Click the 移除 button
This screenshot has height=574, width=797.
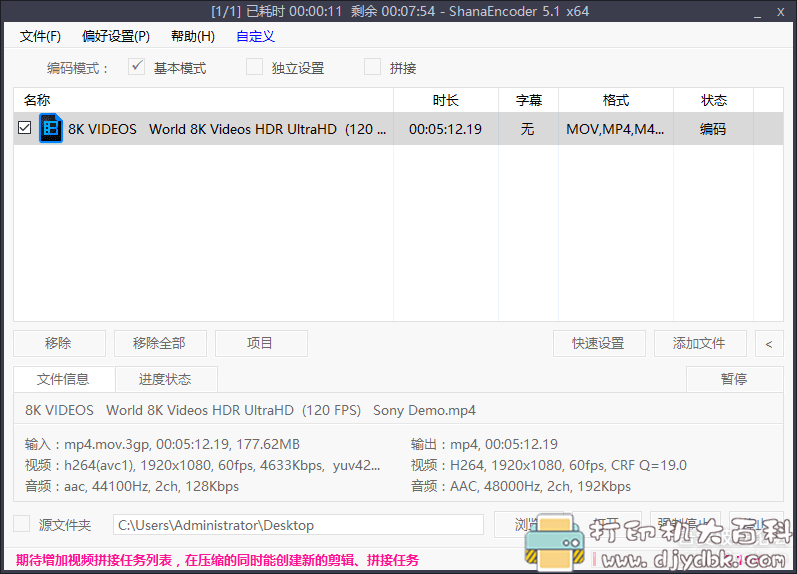[59, 343]
